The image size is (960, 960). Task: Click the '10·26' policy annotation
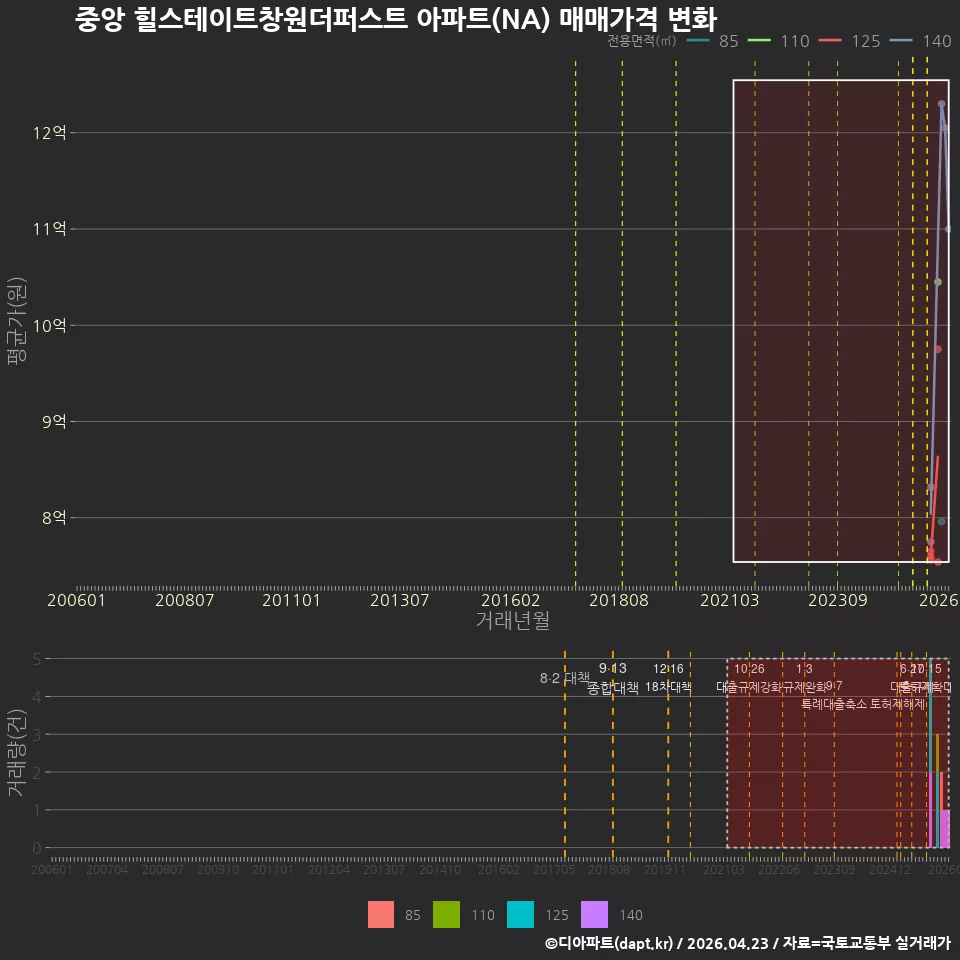coord(749,669)
